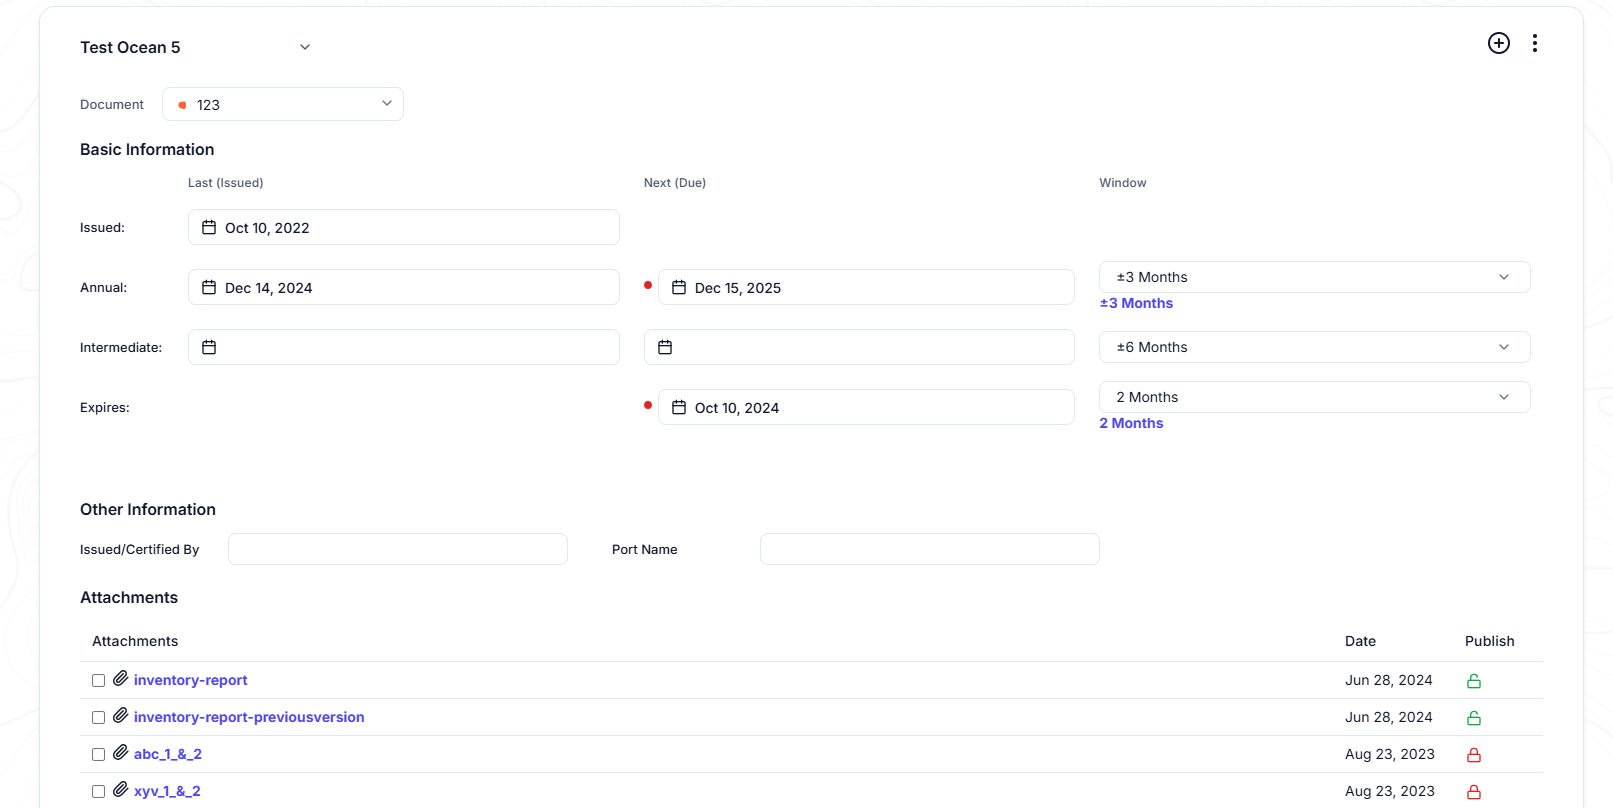The width and height of the screenshot is (1613, 808).
Task: Open the three-dot more options menu
Action: point(1534,43)
